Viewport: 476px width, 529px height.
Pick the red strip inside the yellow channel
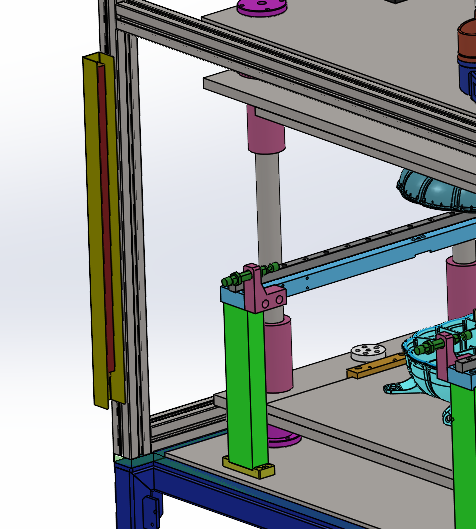click(x=105, y=219)
